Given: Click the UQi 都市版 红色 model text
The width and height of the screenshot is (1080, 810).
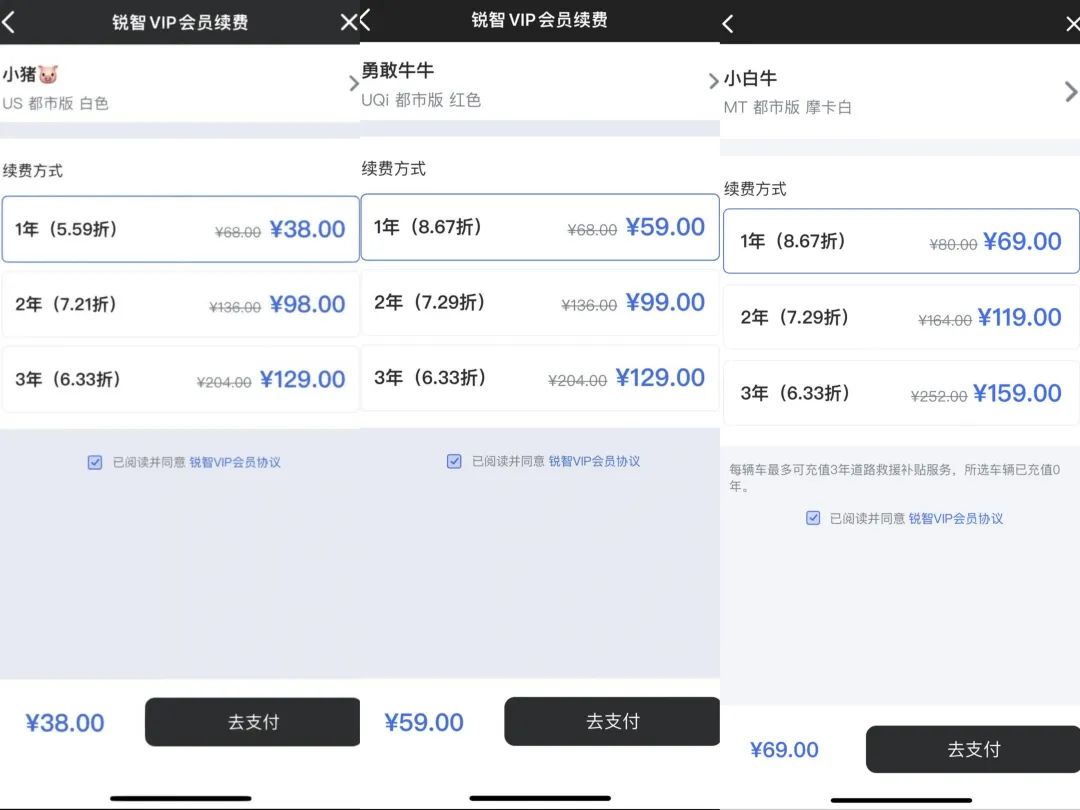Looking at the screenshot, I should 421,100.
